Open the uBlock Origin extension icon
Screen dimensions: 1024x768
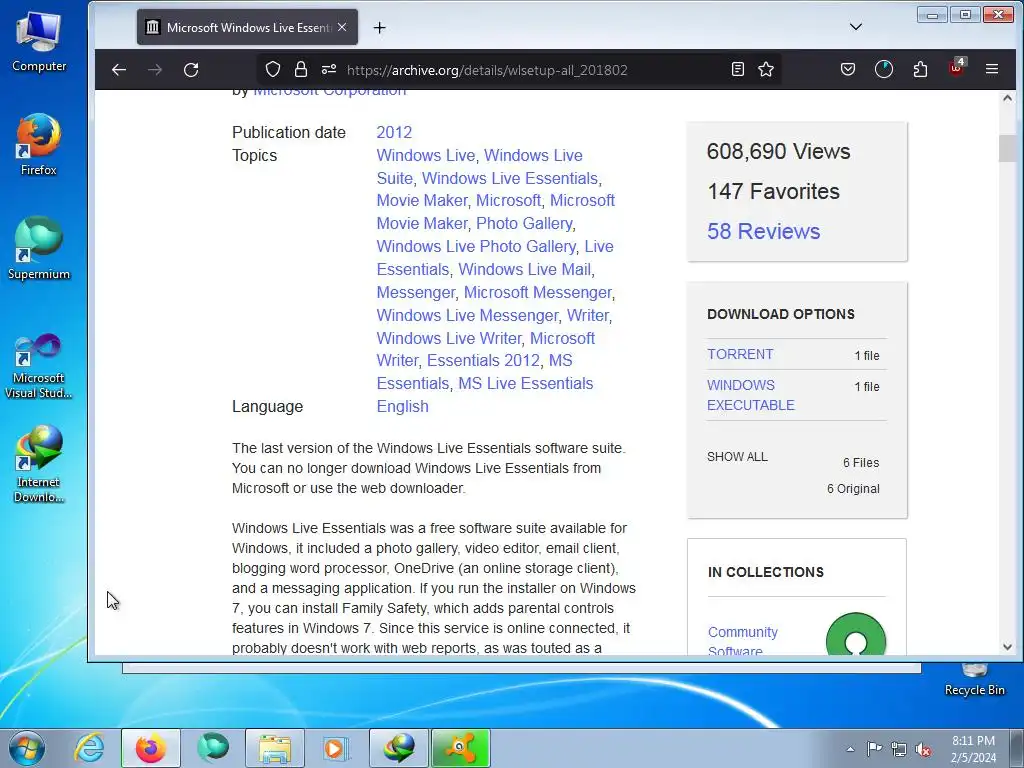[957, 68]
